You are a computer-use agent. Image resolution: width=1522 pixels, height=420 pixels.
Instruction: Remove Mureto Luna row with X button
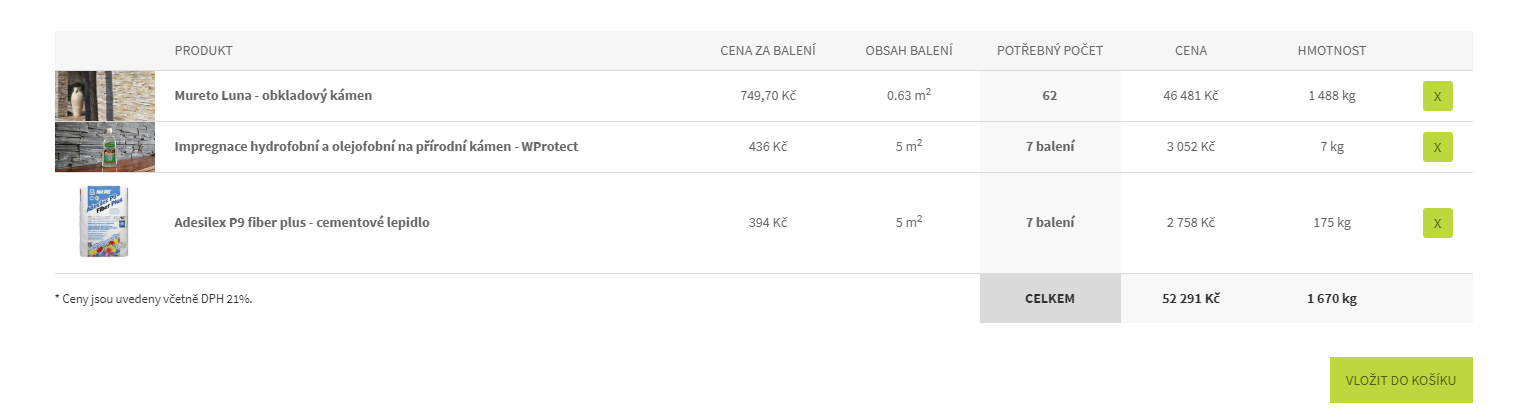coord(1437,96)
